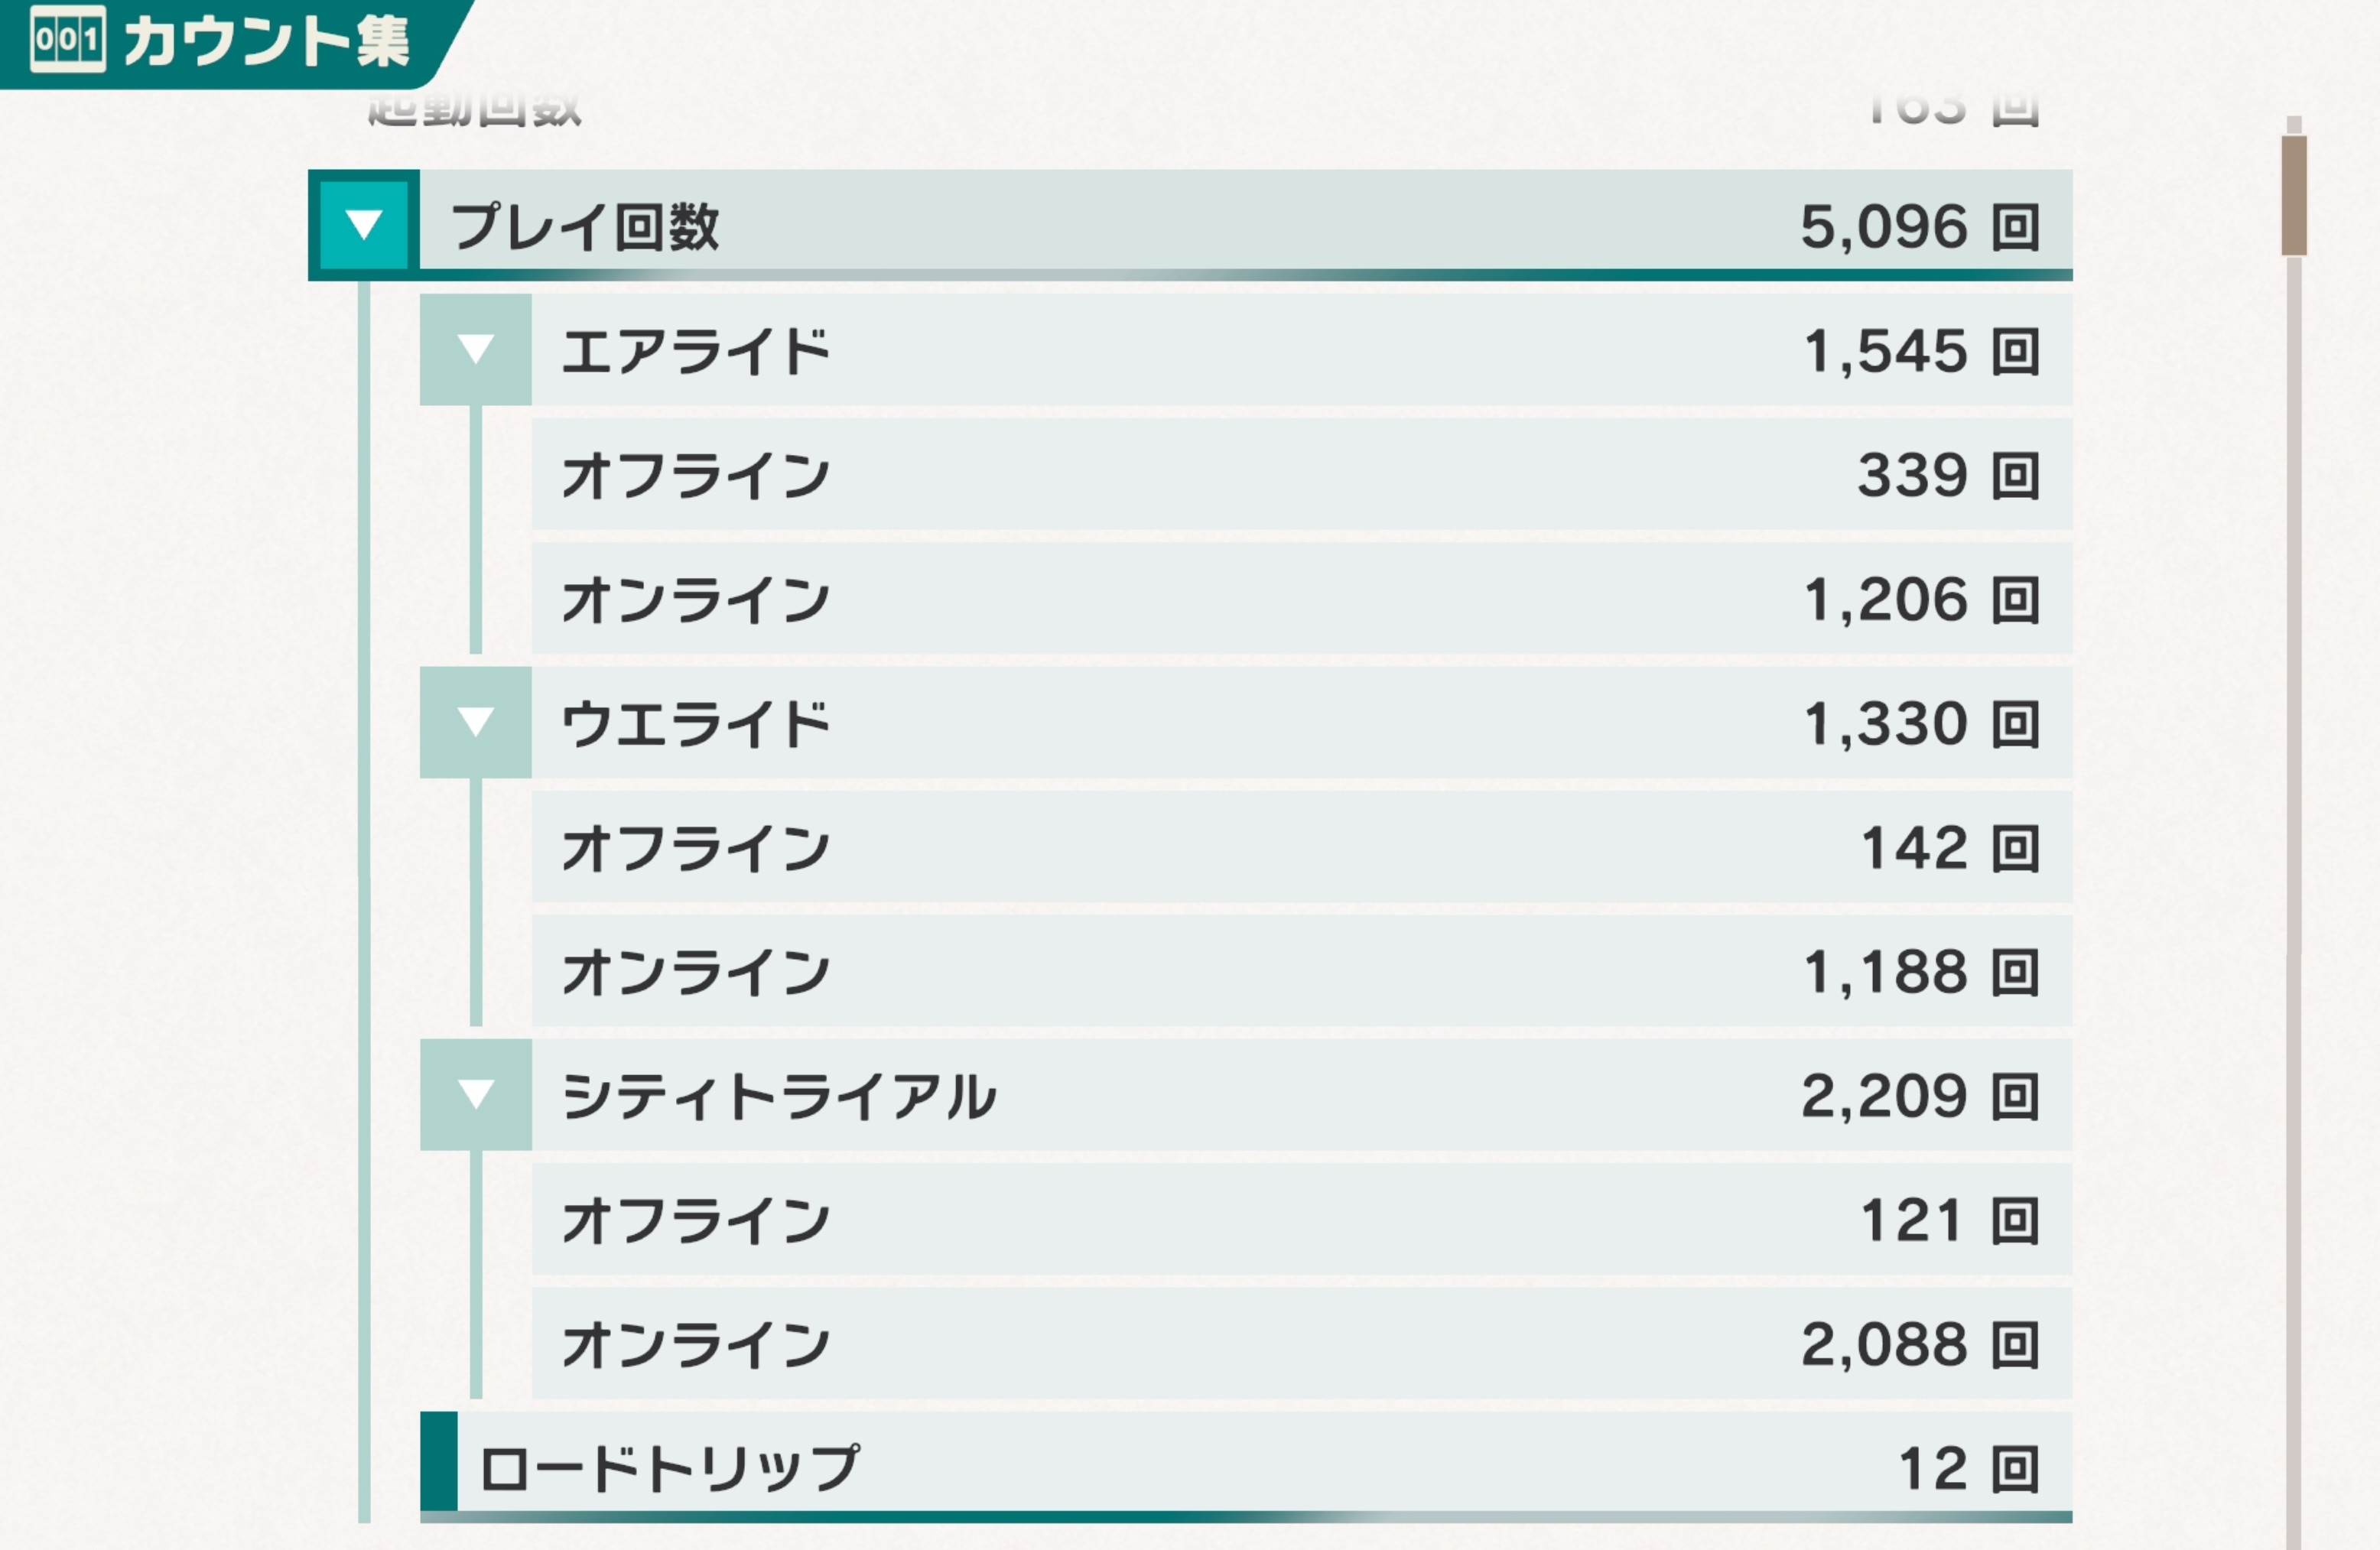Select the ウエライド row label

(x=696, y=724)
